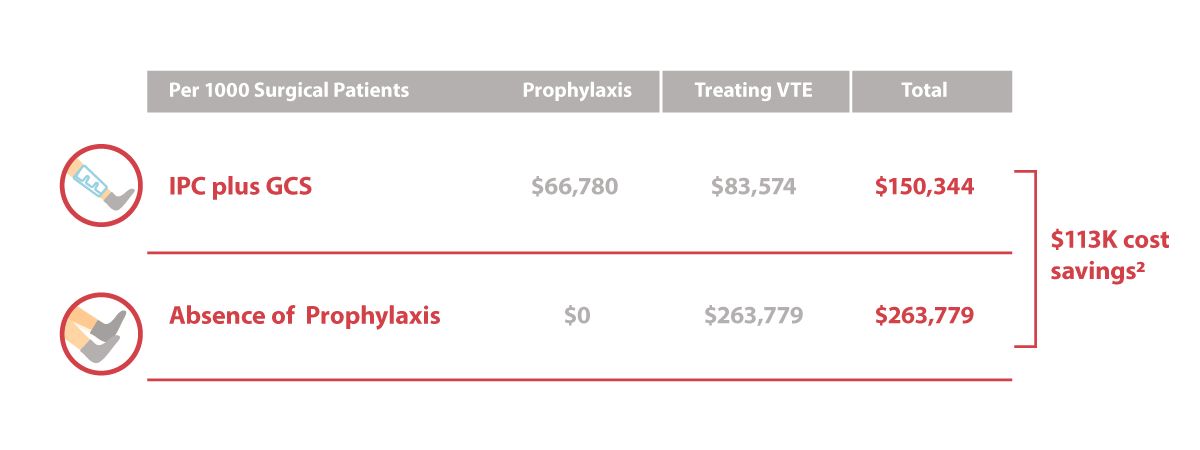The width and height of the screenshot is (1200, 450).
Task: Click the $0 prophylaxis cost value
Action: [x=577, y=316]
